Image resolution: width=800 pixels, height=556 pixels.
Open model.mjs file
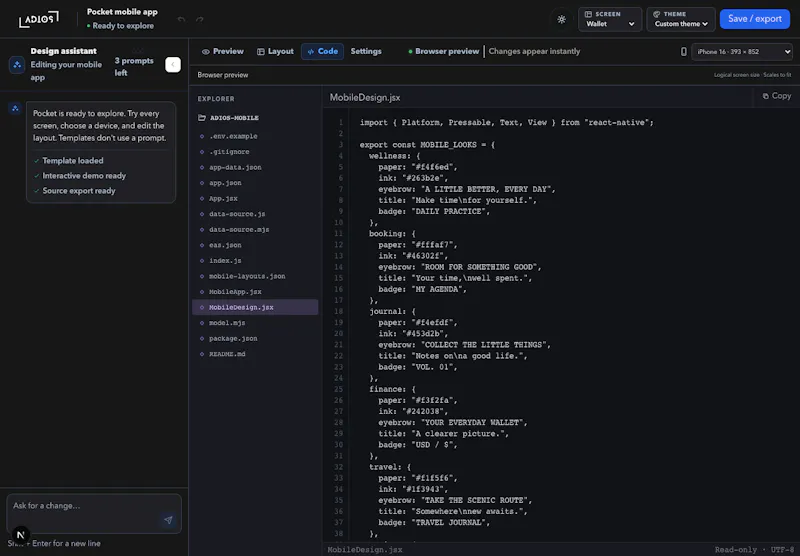coord(255,323)
